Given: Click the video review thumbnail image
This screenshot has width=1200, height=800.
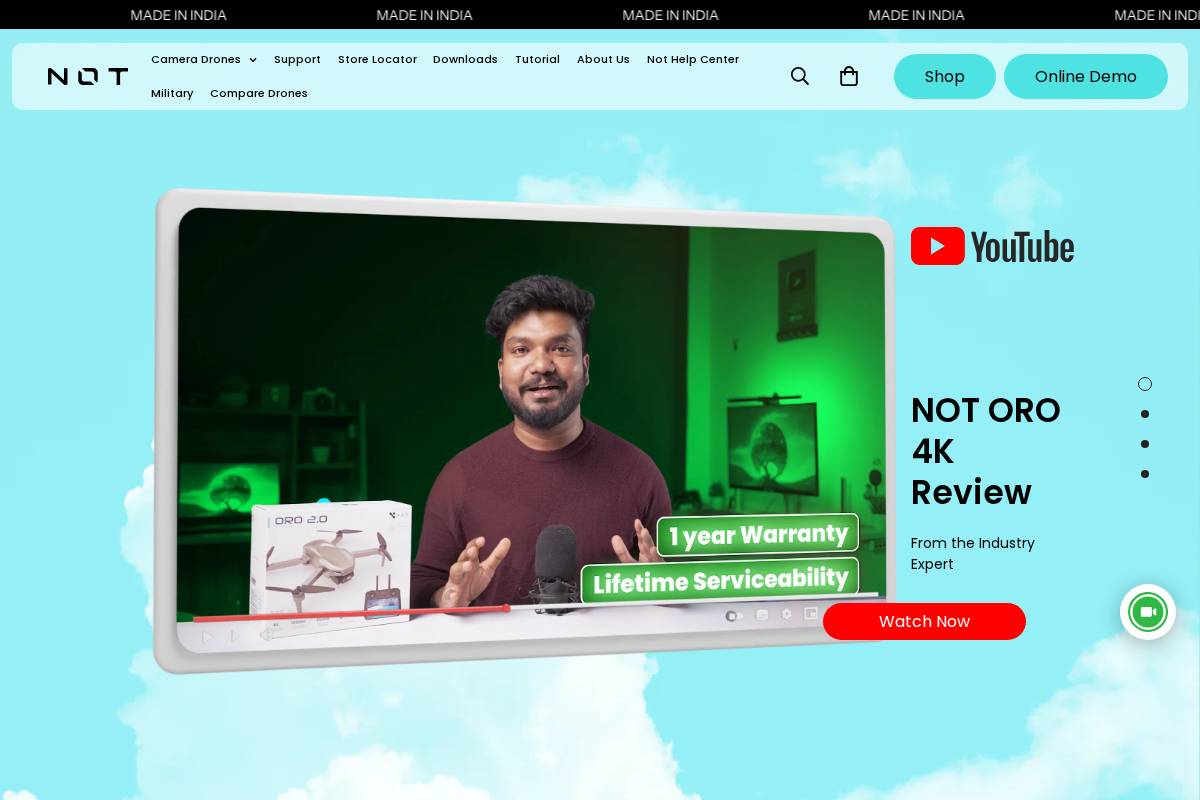Looking at the screenshot, I should (x=525, y=430).
